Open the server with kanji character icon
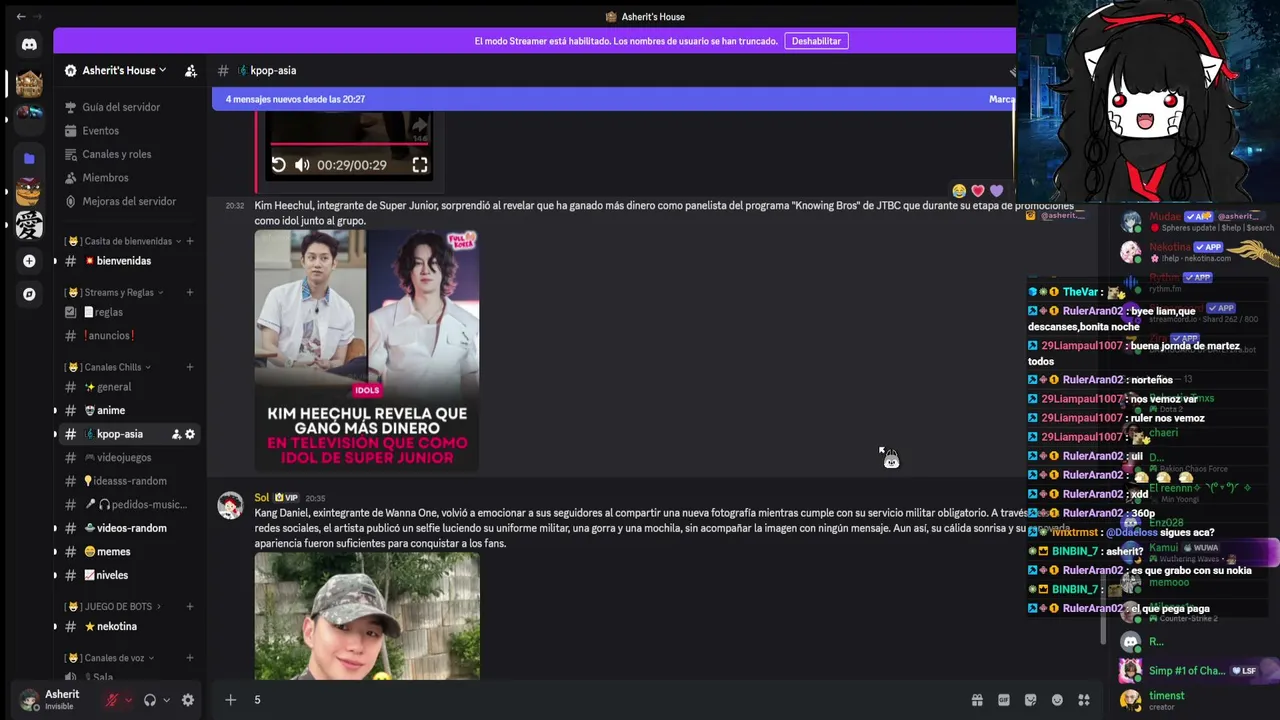The height and width of the screenshot is (720, 1280). coord(29,226)
